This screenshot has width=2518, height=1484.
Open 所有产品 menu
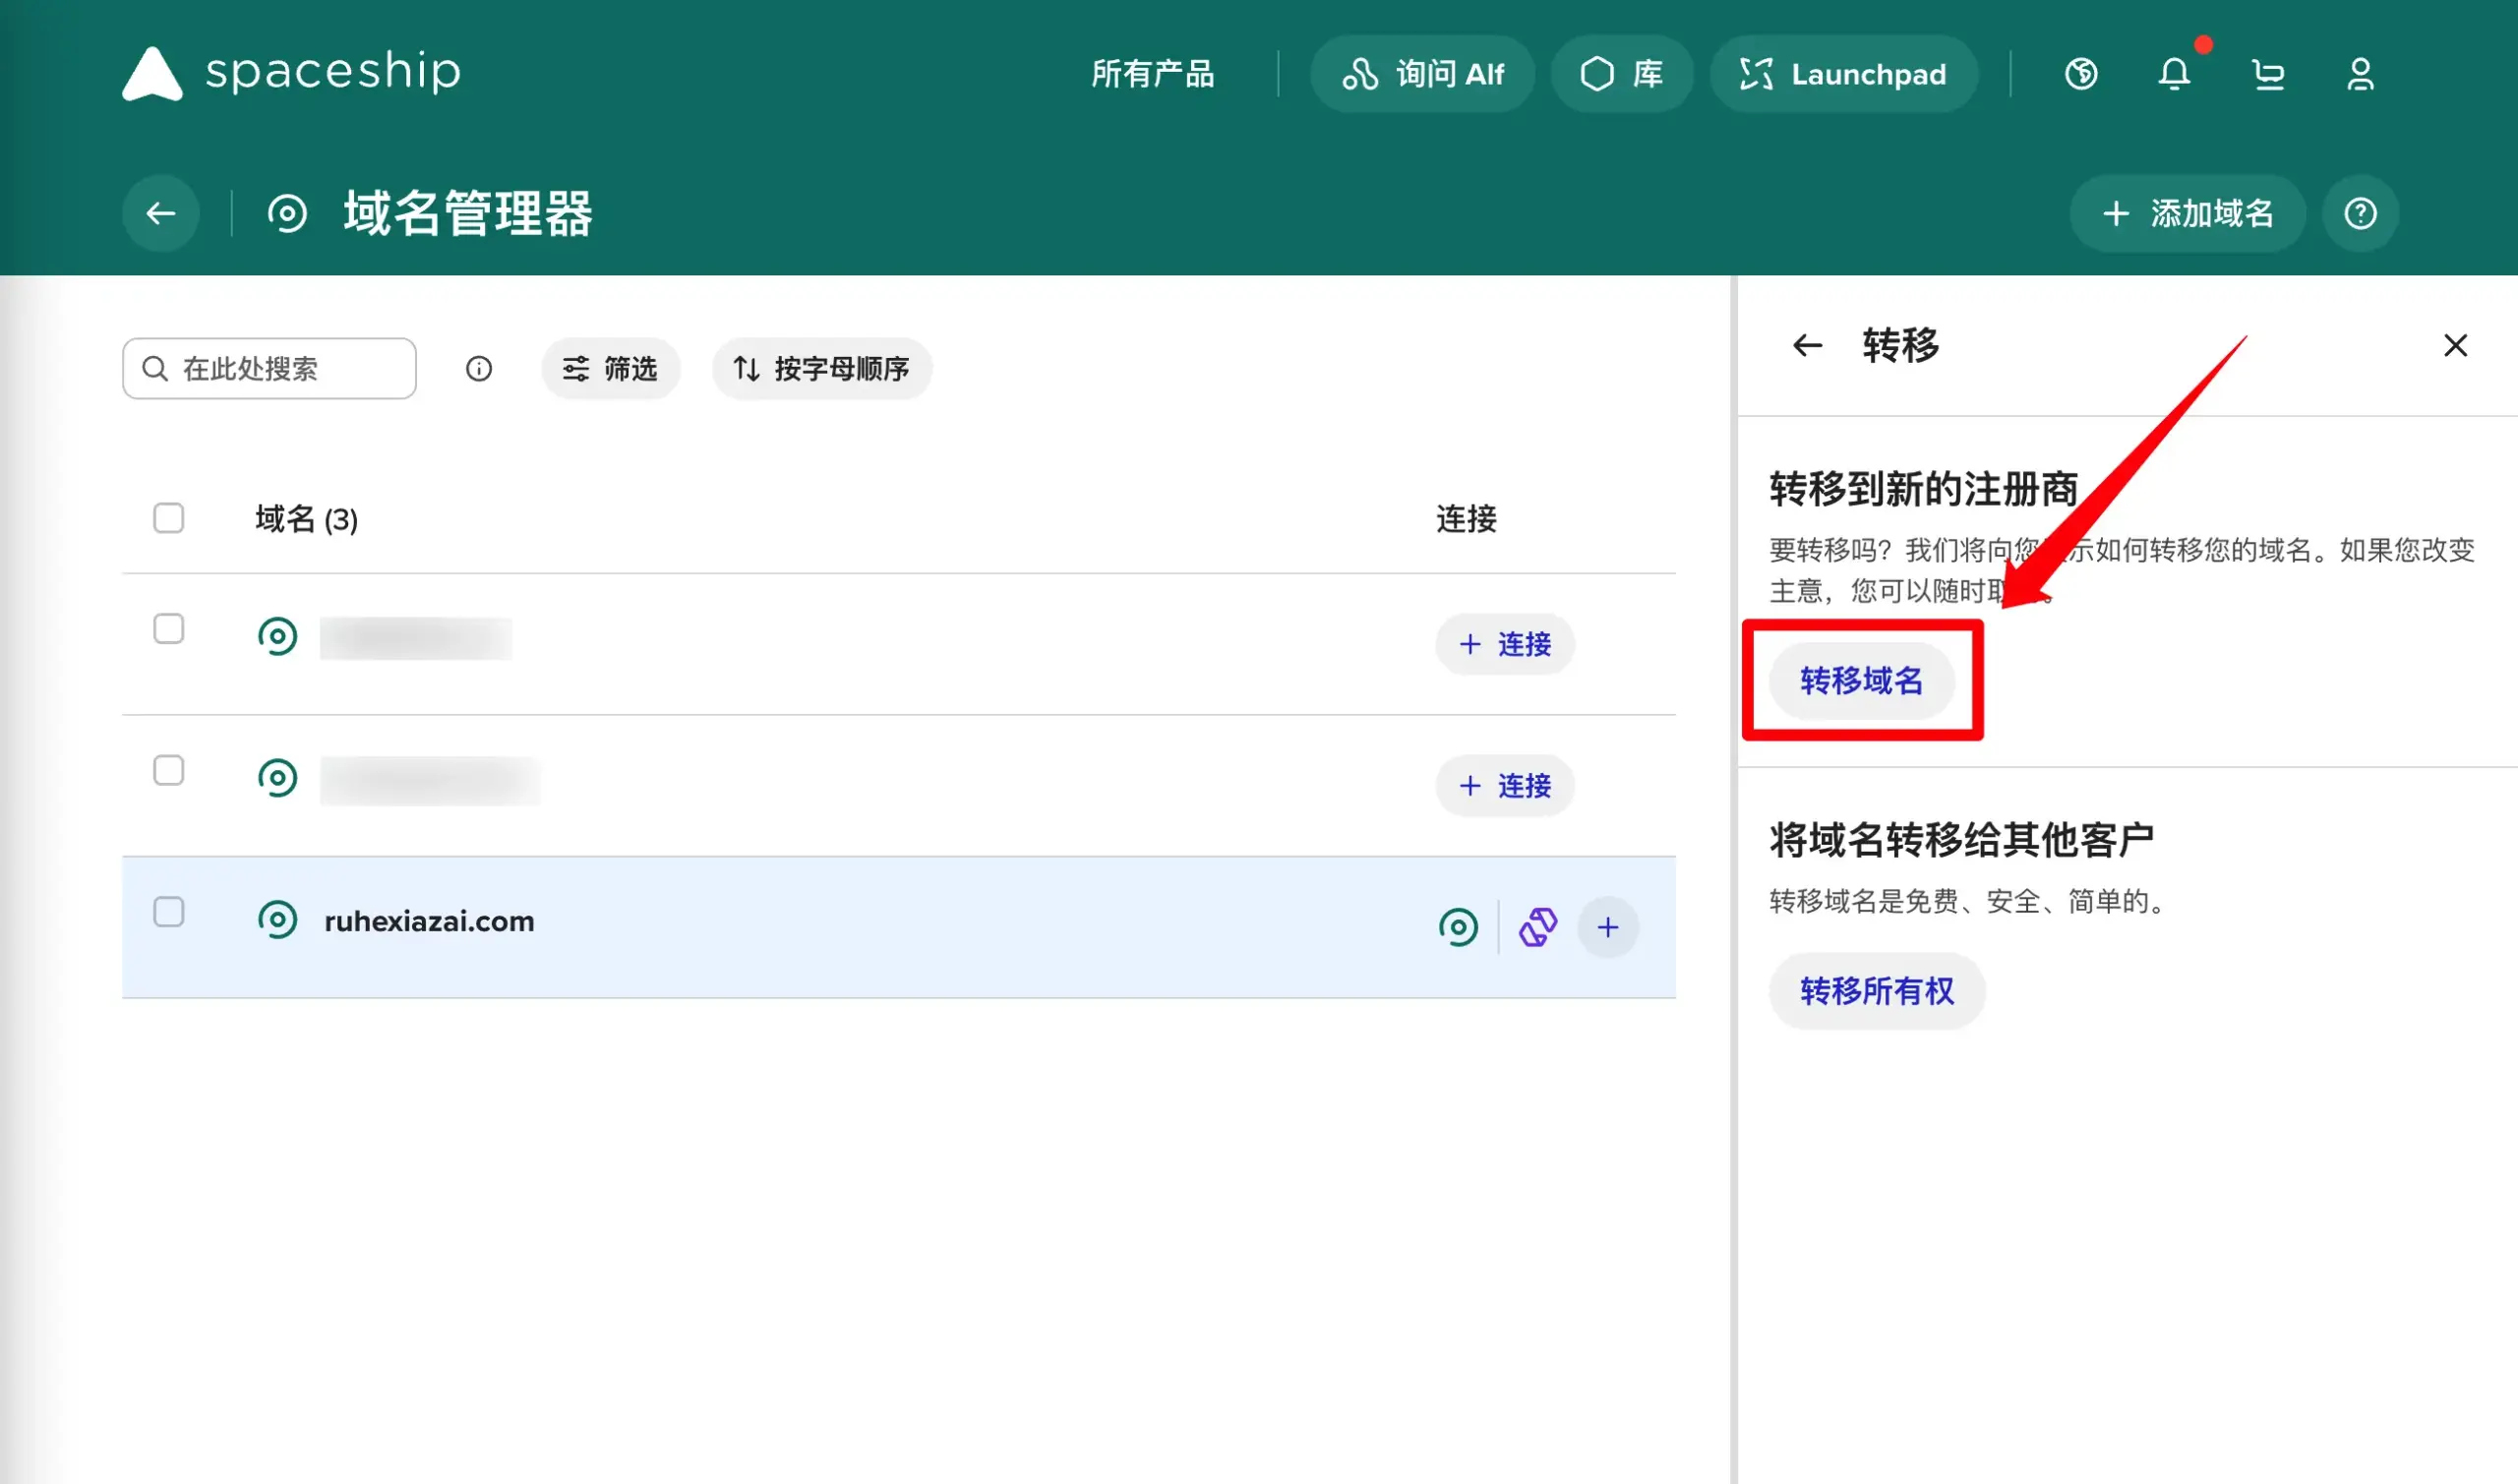[1152, 74]
